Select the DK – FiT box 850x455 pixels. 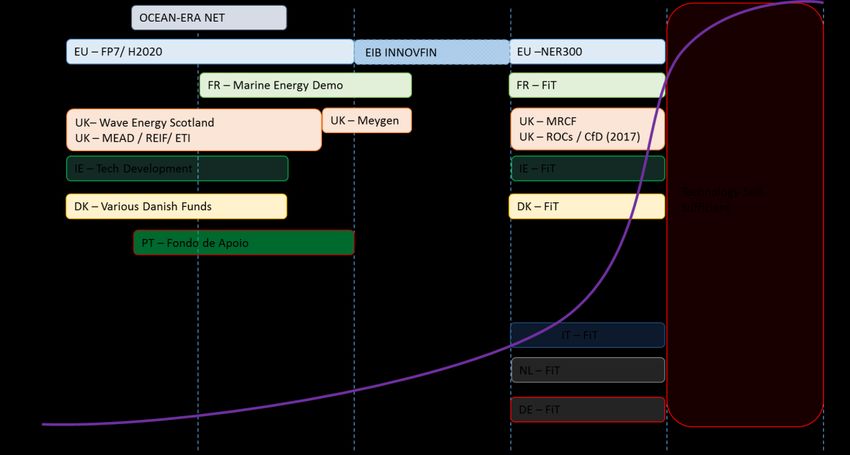click(587, 206)
